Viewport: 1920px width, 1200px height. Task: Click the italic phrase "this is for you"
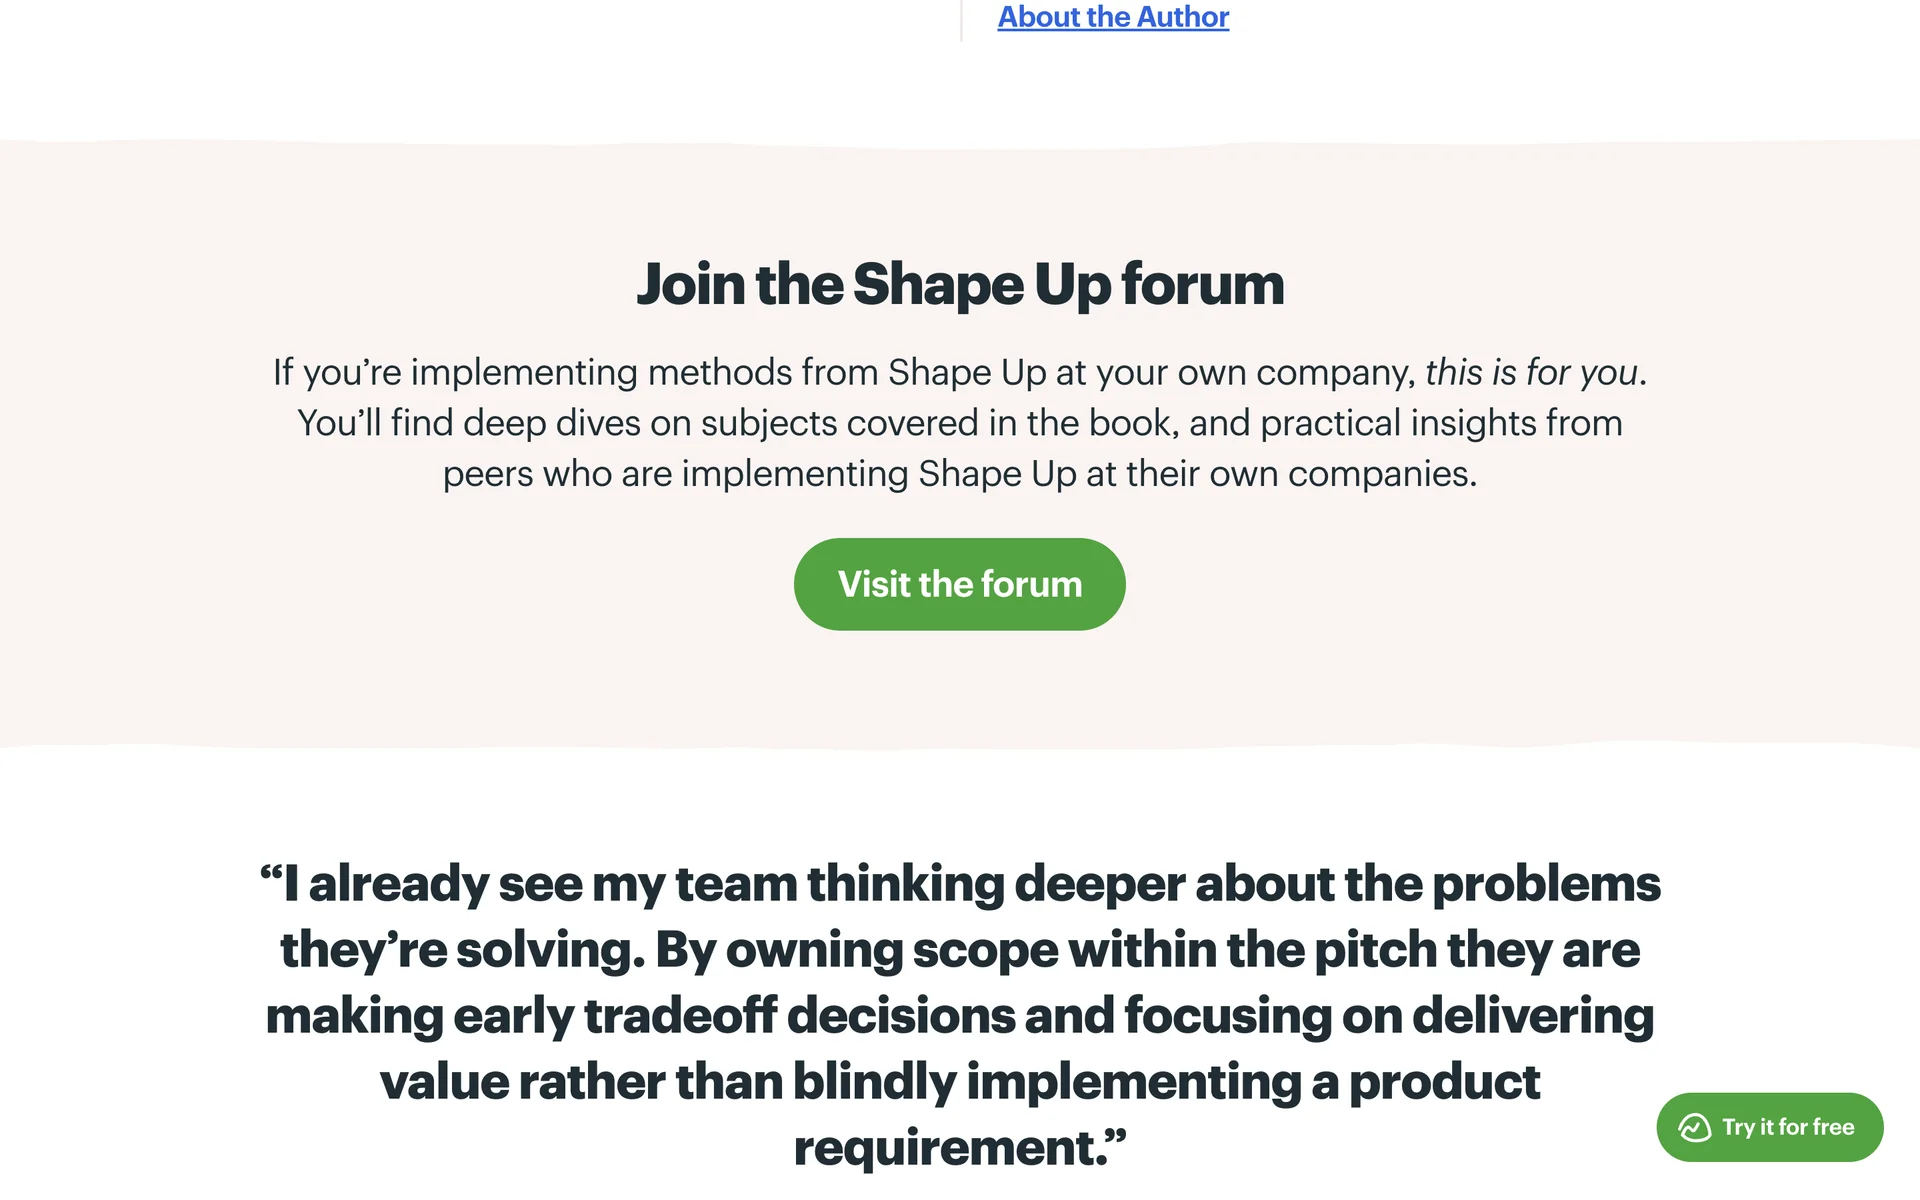coord(1531,372)
